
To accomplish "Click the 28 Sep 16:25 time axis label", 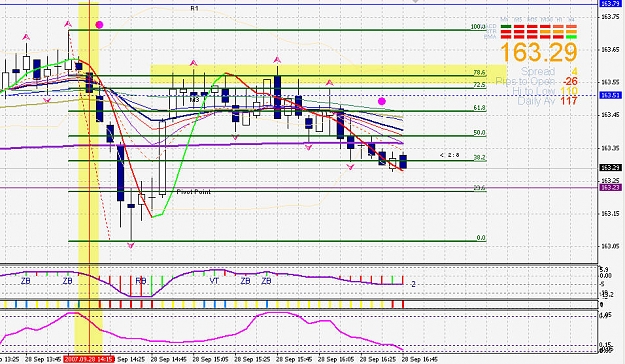I will point(377,359).
